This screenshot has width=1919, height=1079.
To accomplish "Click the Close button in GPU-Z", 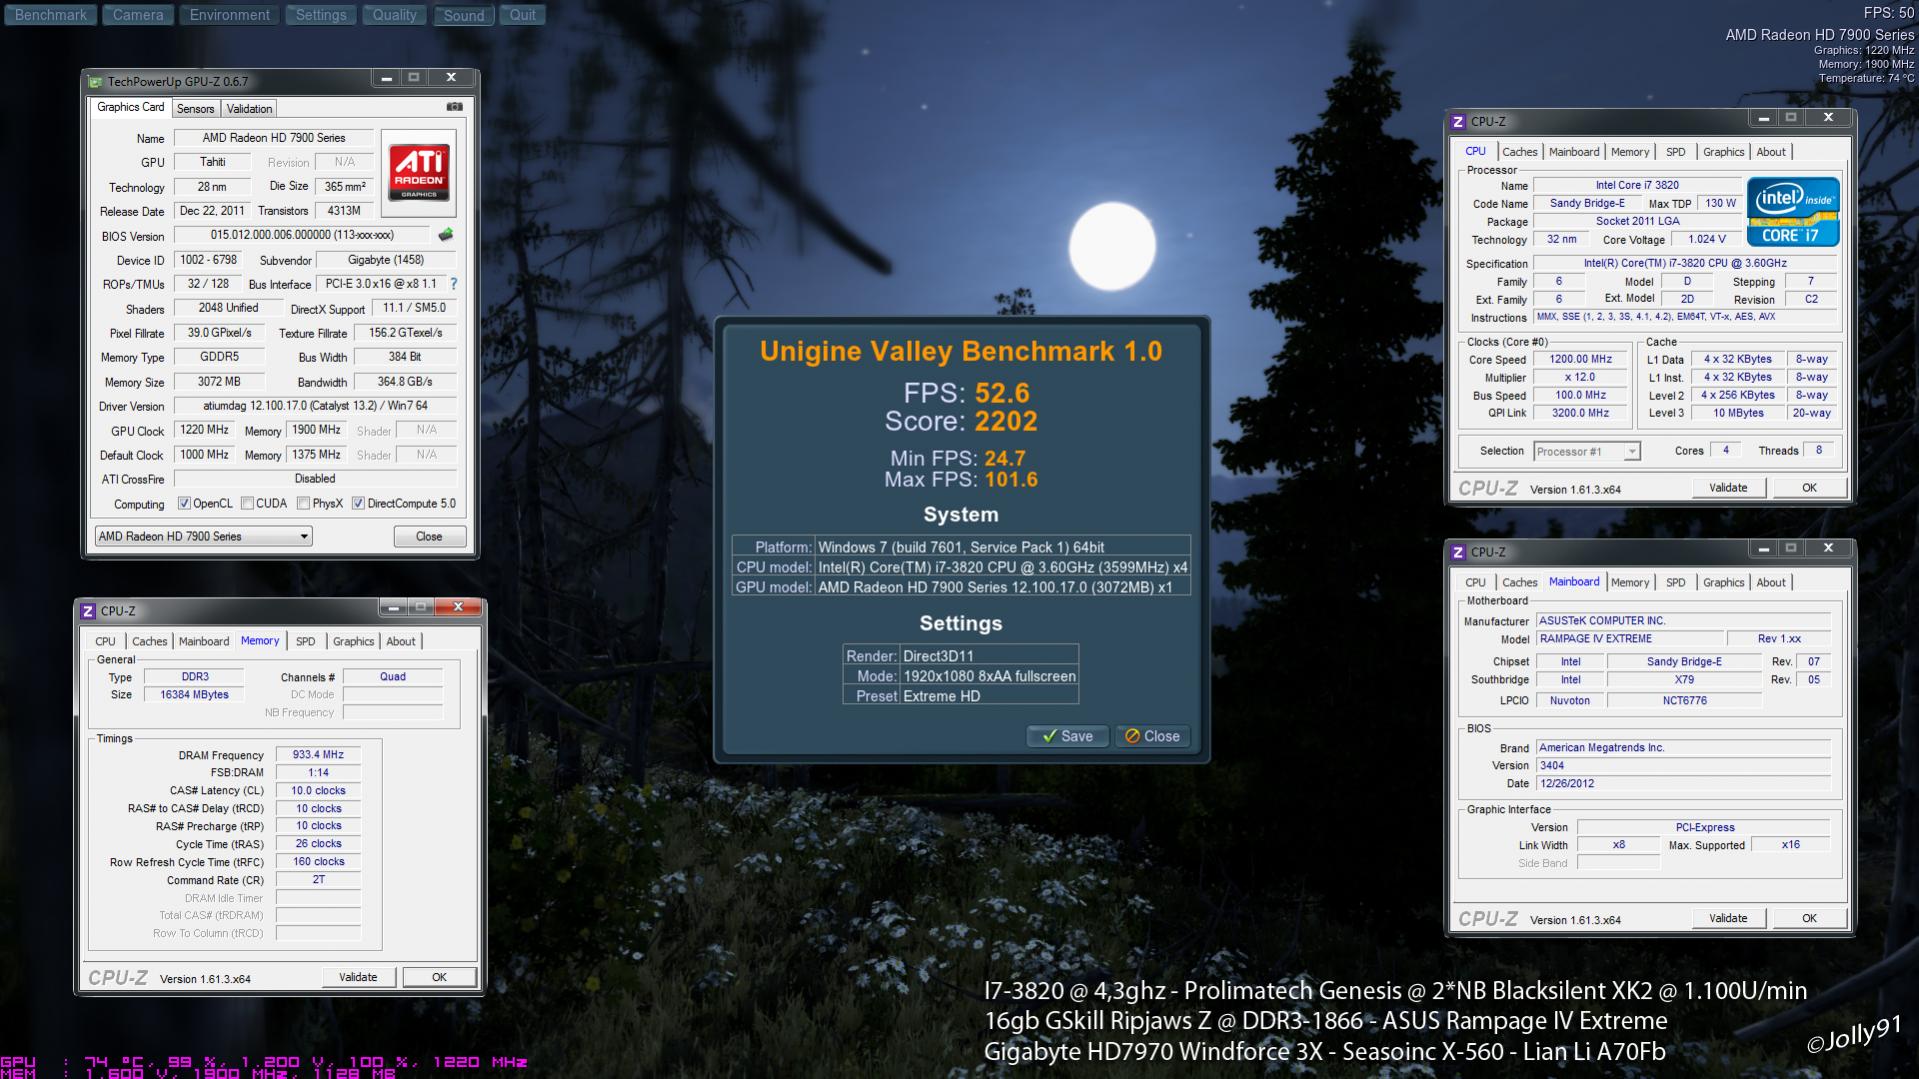I will [x=429, y=537].
